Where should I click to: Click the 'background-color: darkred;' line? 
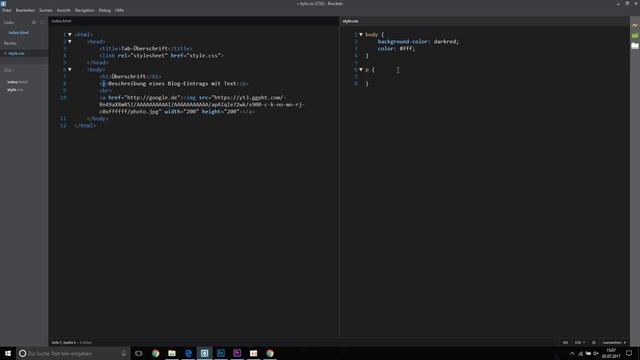pos(418,42)
